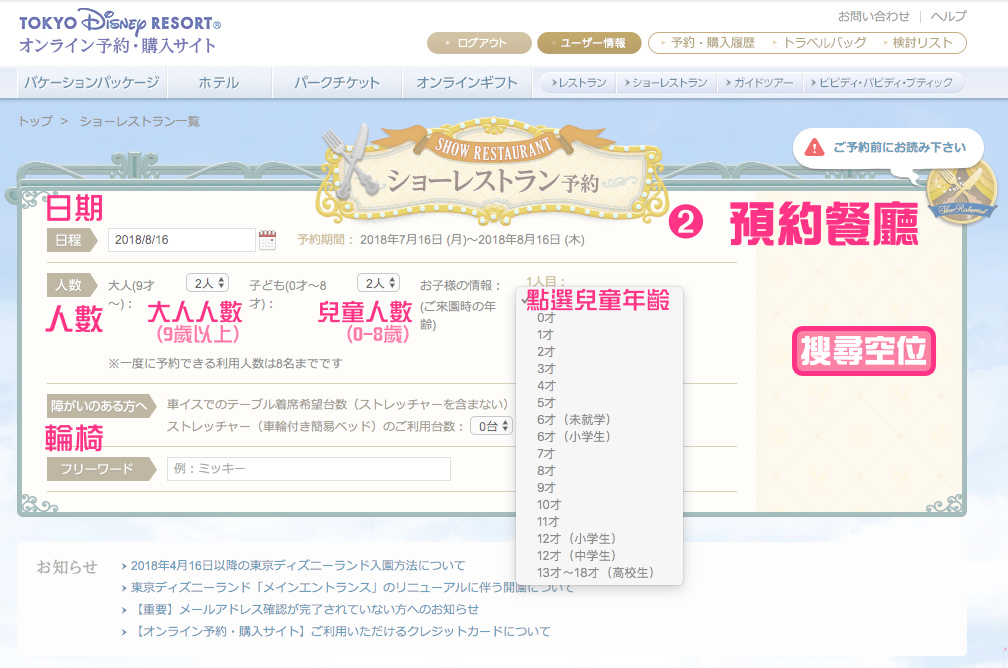
Task: Click the 'ショーレストラン予約' page title
Action: [493, 182]
